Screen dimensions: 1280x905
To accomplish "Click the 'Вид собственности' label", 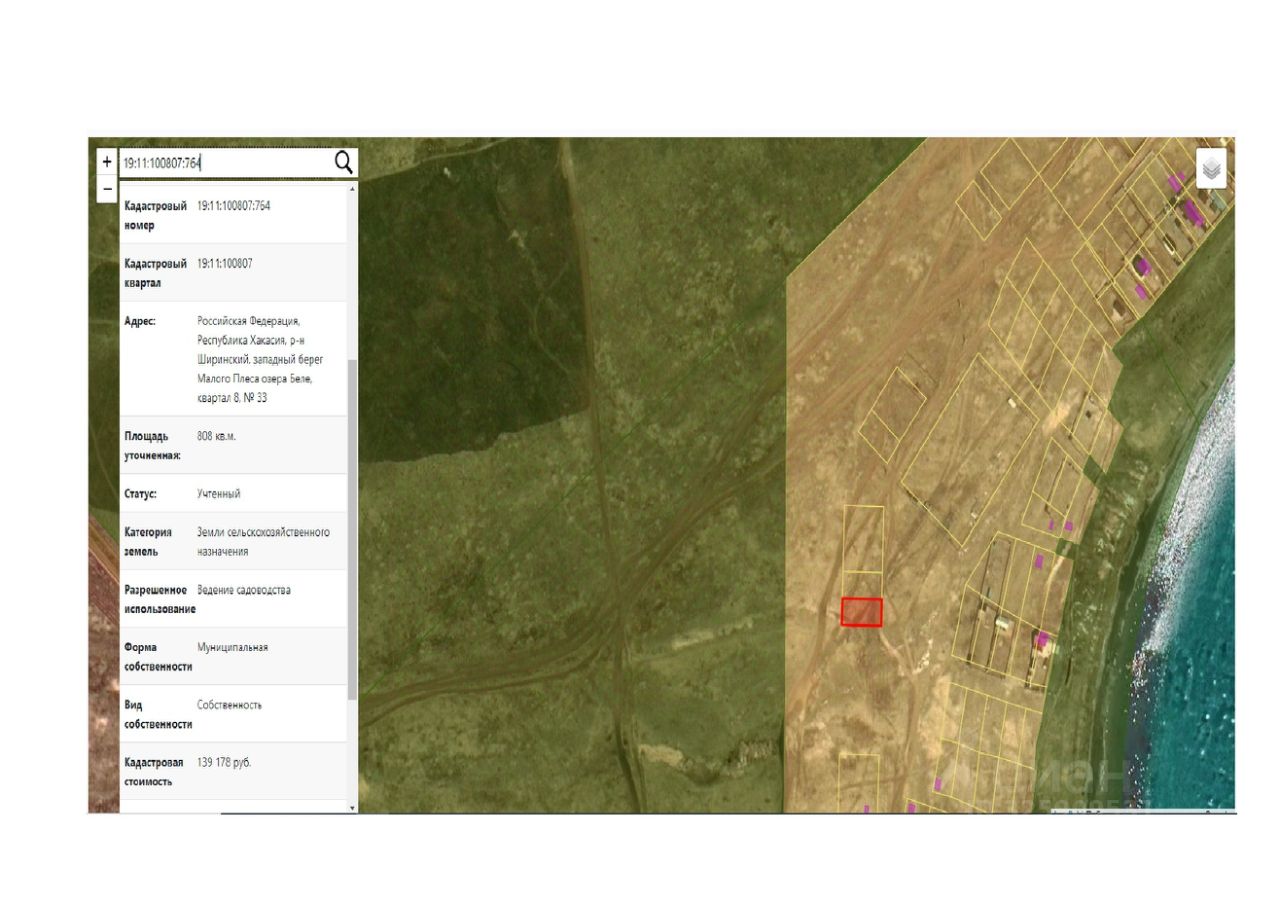I will pos(158,714).
